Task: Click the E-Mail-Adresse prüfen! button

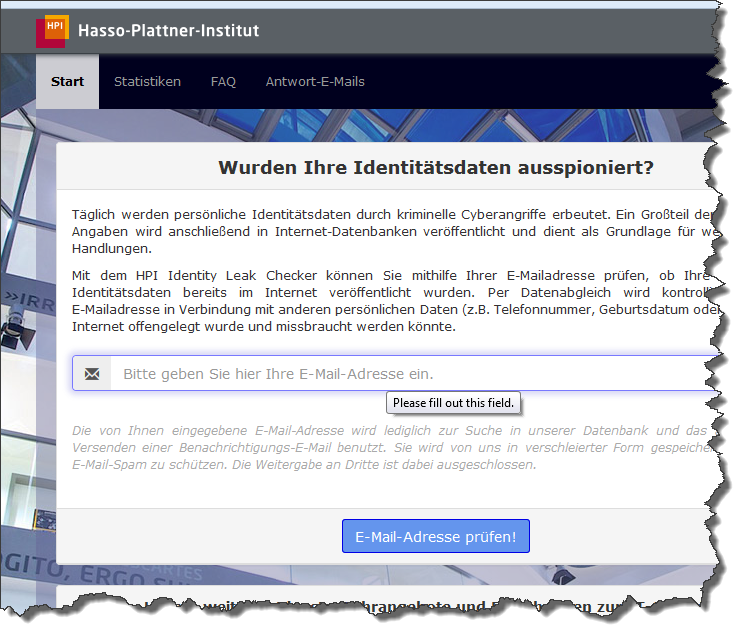Action: (x=436, y=536)
